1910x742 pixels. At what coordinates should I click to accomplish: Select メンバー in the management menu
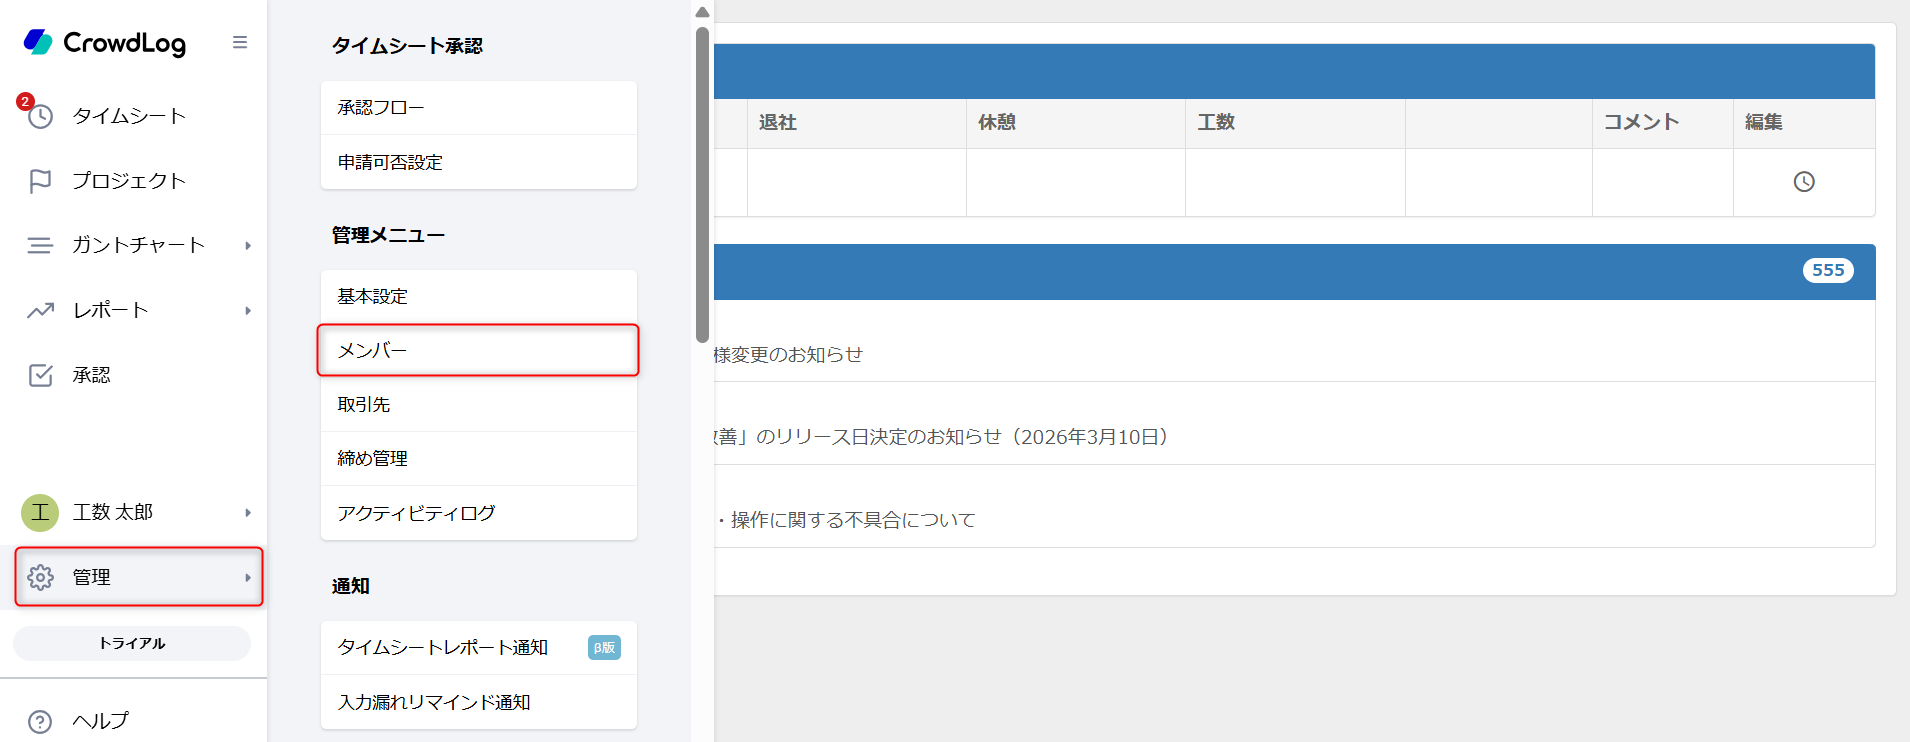click(x=478, y=350)
